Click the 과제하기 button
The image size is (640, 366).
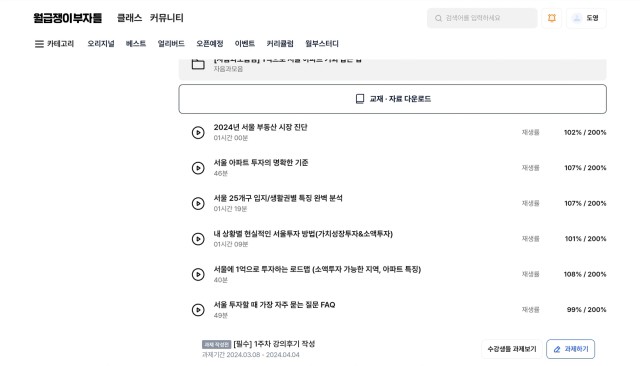570,349
